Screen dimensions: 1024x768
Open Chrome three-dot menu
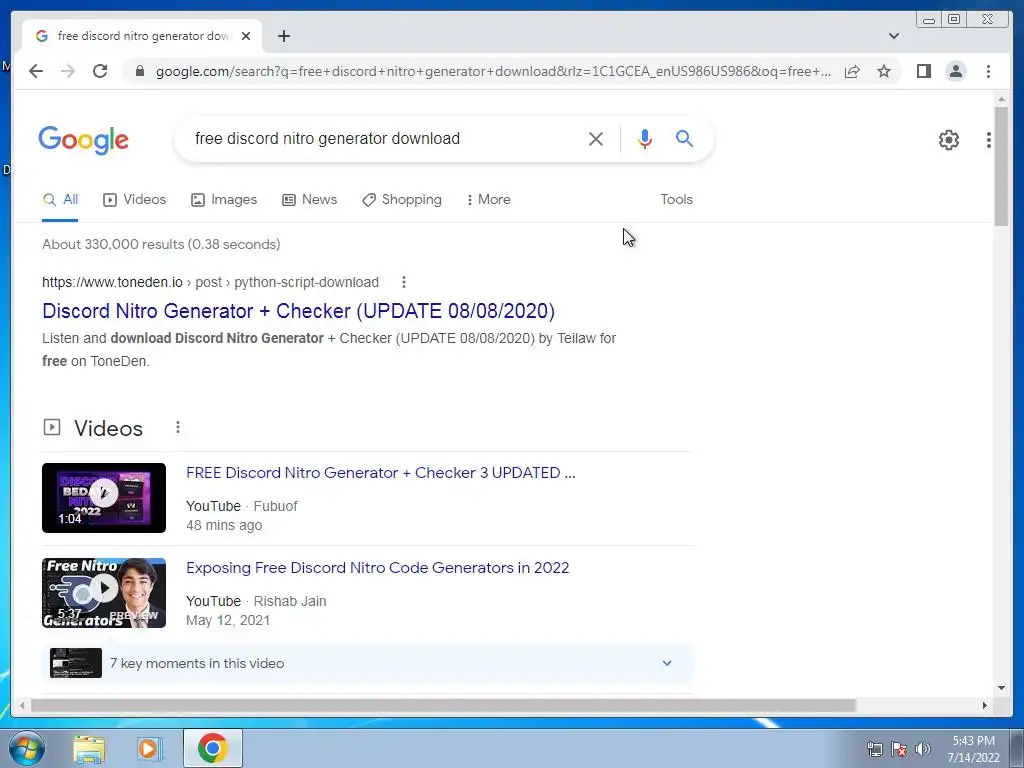[x=989, y=71]
